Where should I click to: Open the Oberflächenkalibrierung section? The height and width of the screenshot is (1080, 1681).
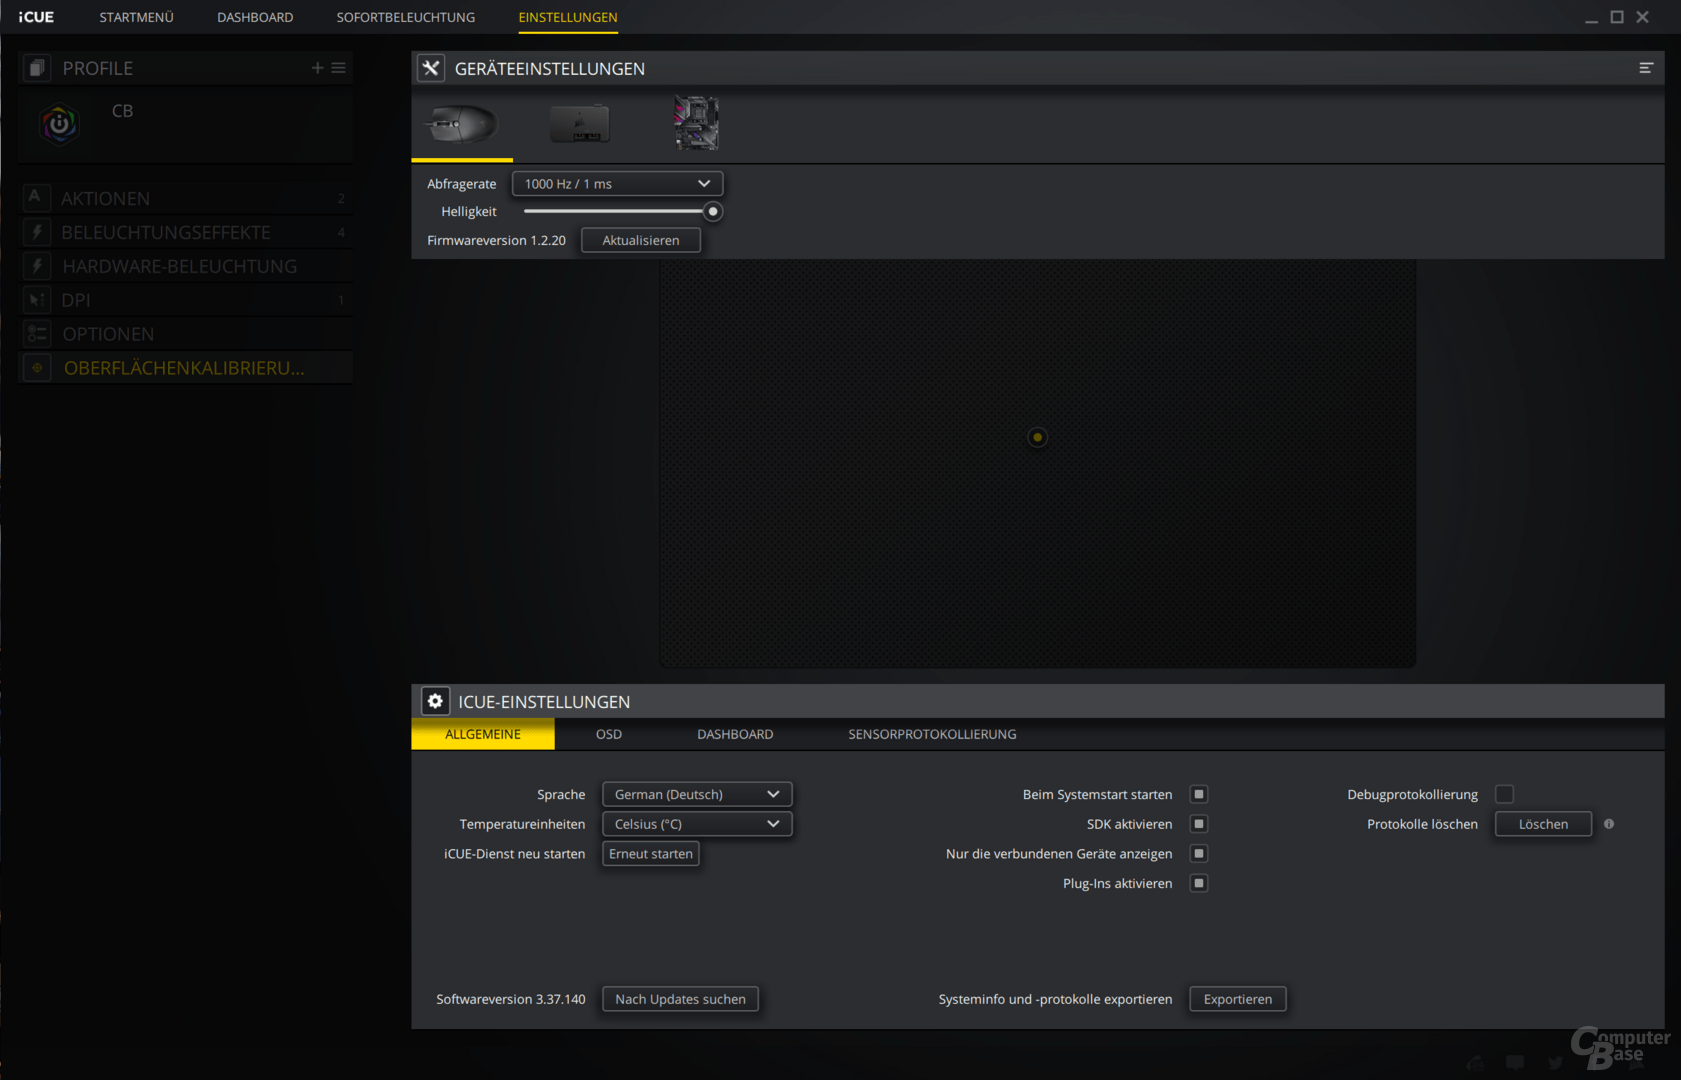point(186,368)
